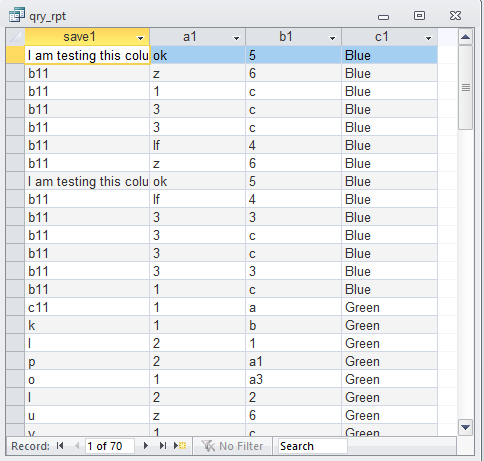The height and width of the screenshot is (461, 484).
Task: Close the qry_rpt window
Action: pos(455,15)
